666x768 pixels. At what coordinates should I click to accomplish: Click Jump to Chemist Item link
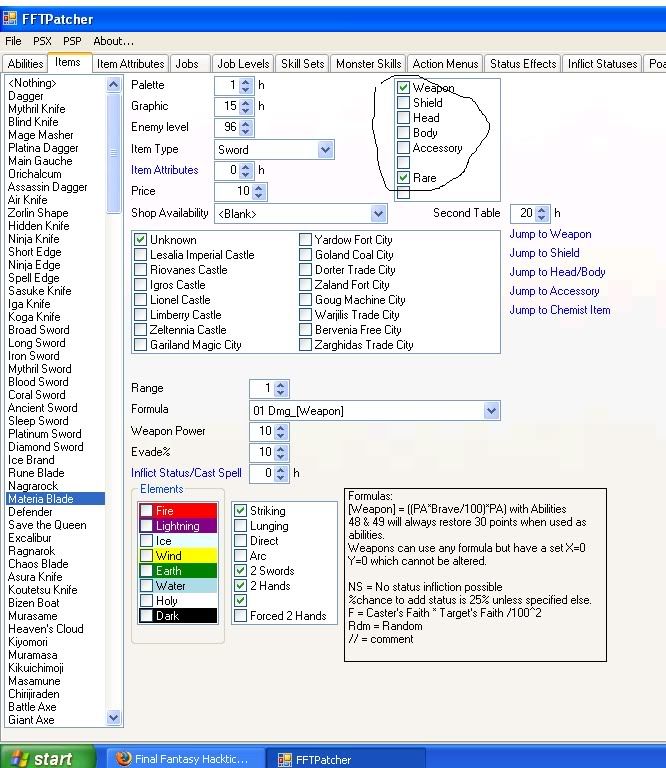560,310
